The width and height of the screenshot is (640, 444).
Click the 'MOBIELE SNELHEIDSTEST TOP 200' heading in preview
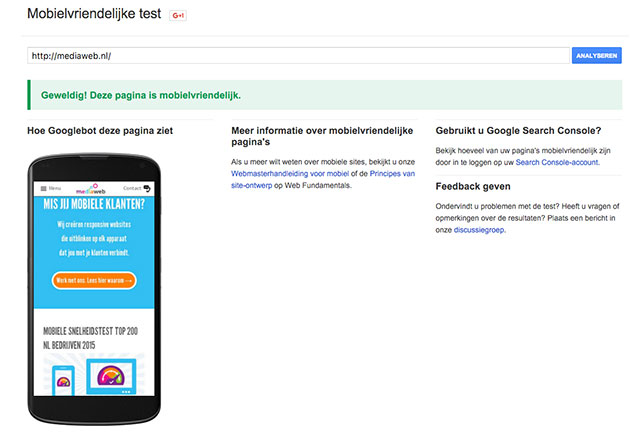tap(91, 338)
